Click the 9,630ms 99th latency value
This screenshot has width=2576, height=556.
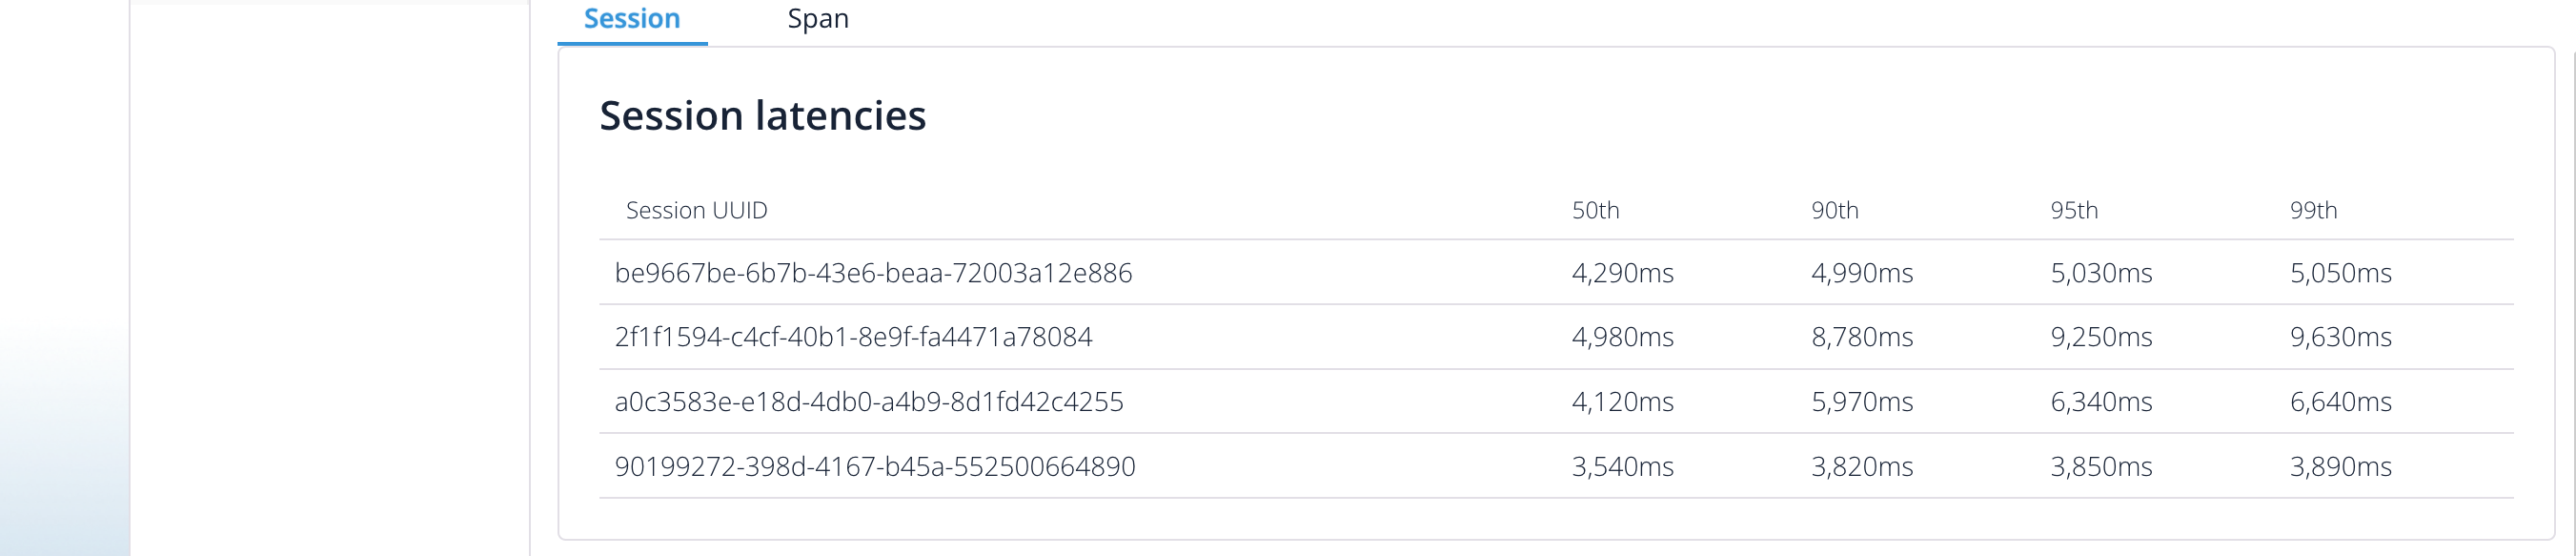click(x=2341, y=337)
